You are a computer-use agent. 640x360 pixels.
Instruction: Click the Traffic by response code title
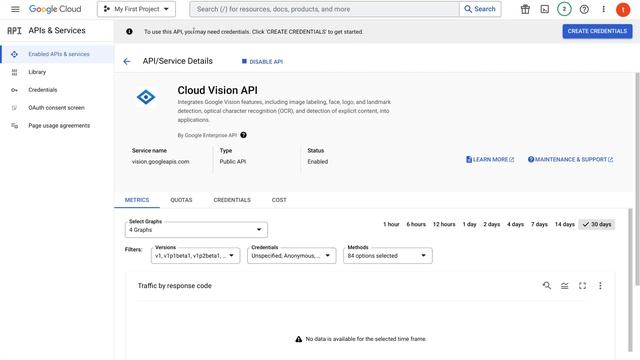[174, 286]
